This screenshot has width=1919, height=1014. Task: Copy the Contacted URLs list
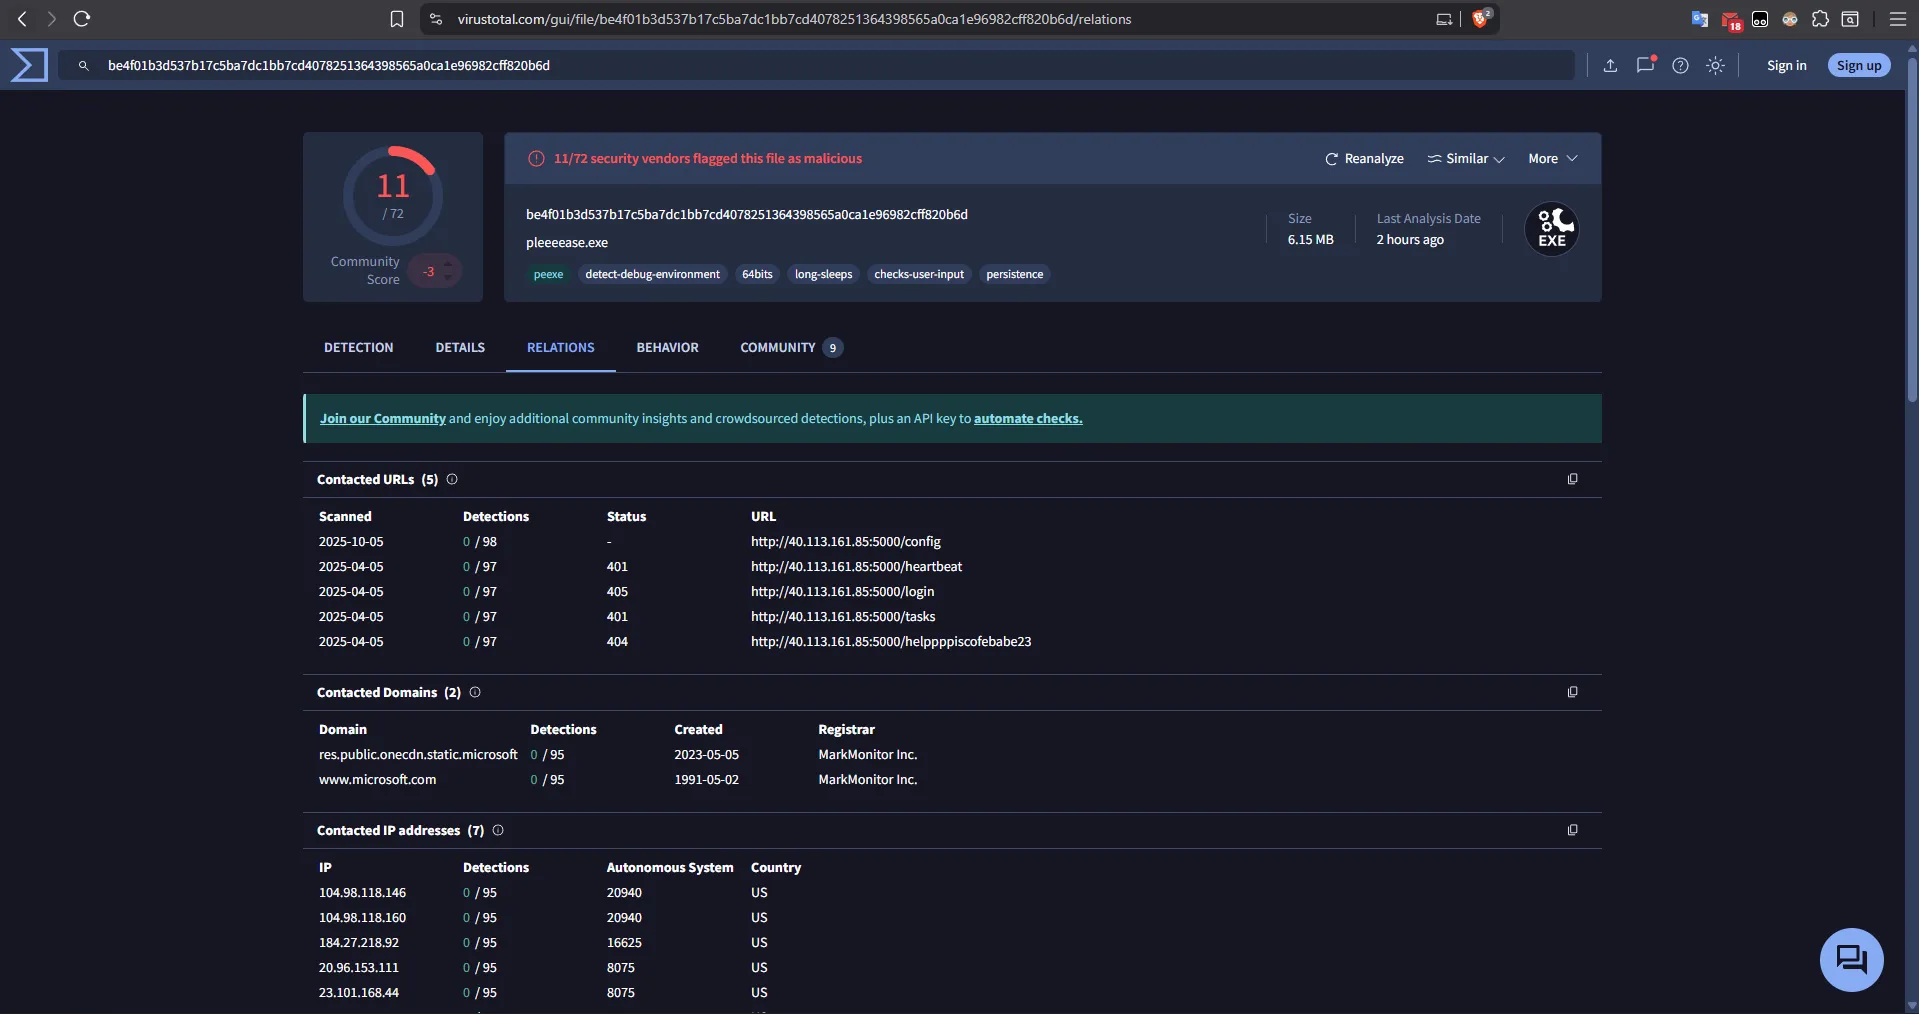(x=1572, y=480)
